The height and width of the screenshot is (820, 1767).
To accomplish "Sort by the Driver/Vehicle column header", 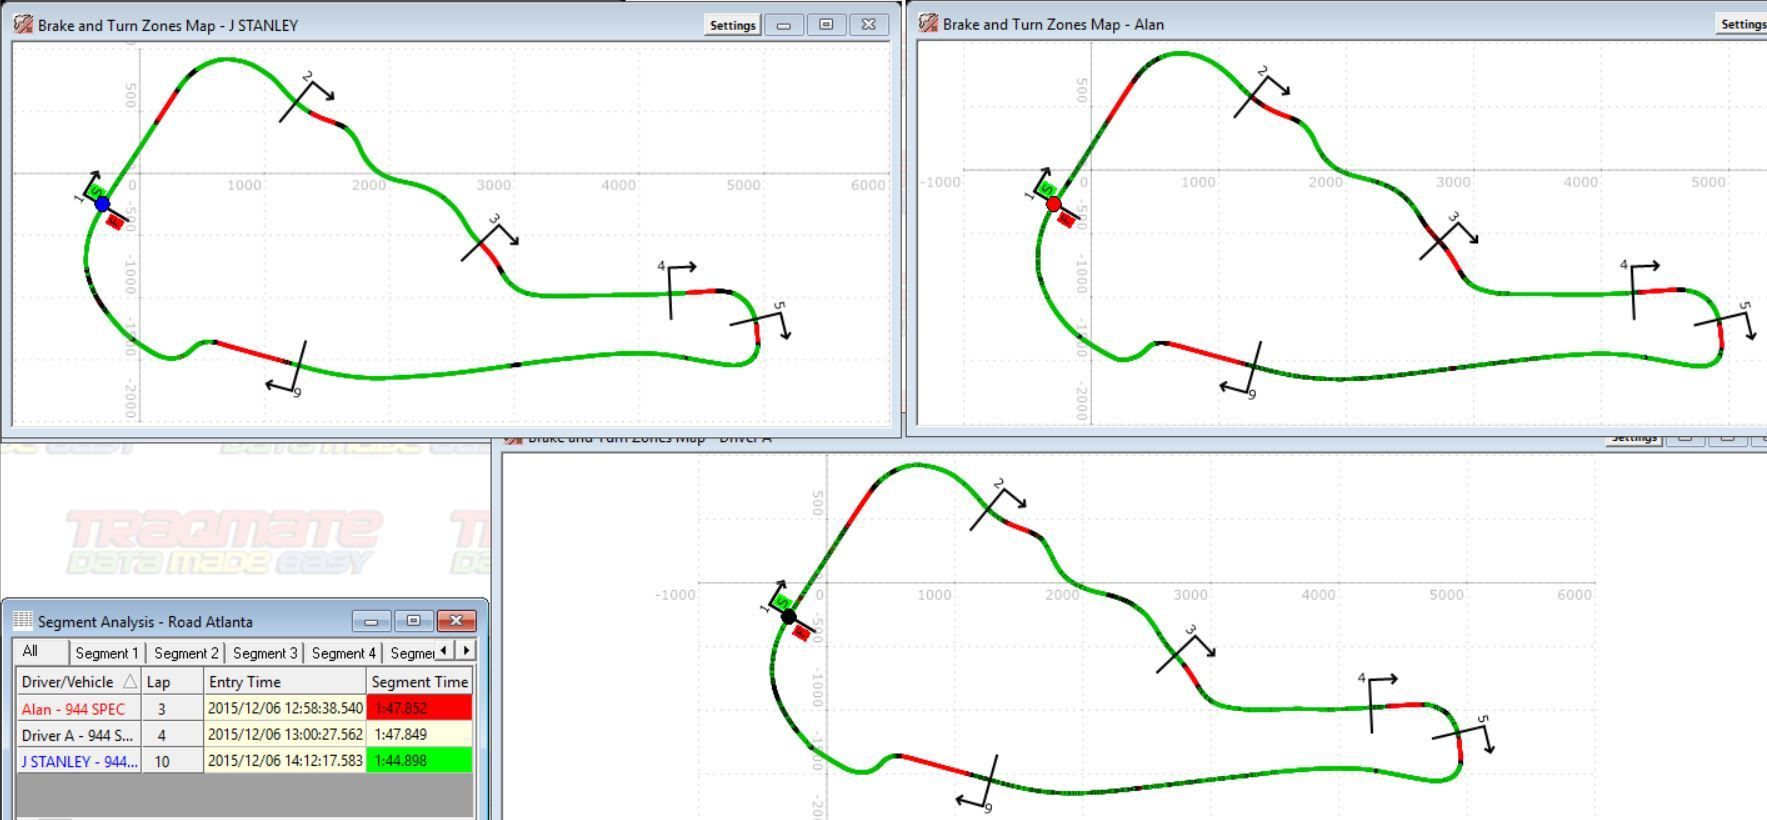I will (x=68, y=681).
